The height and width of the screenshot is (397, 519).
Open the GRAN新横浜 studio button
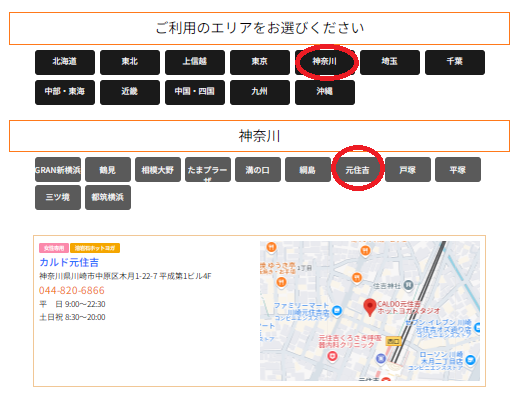[x=58, y=170]
